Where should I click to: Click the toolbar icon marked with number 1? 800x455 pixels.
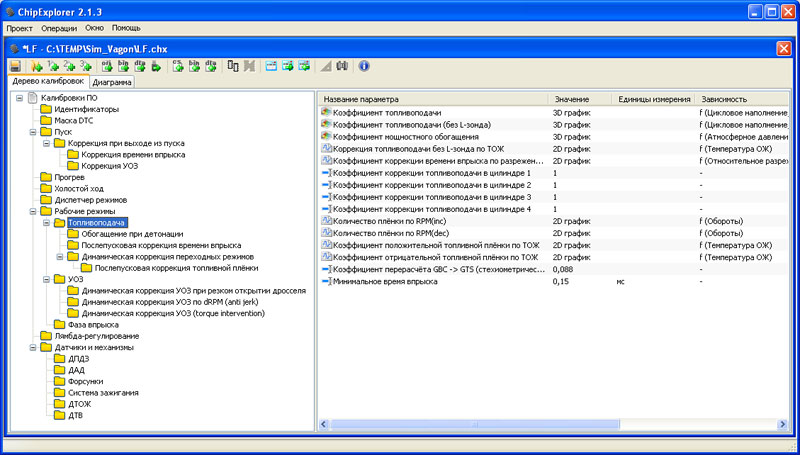pos(54,66)
